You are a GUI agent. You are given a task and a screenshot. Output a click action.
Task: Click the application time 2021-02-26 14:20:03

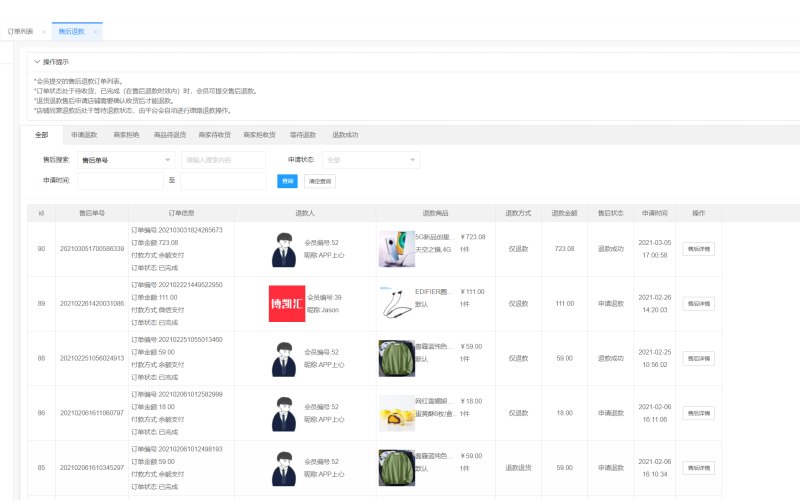[655, 304]
